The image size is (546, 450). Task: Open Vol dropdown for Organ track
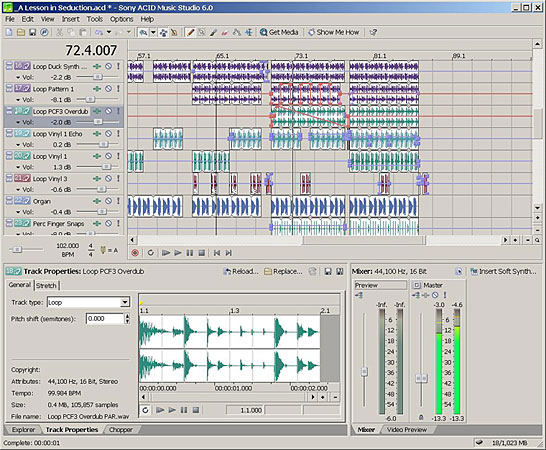18,212
